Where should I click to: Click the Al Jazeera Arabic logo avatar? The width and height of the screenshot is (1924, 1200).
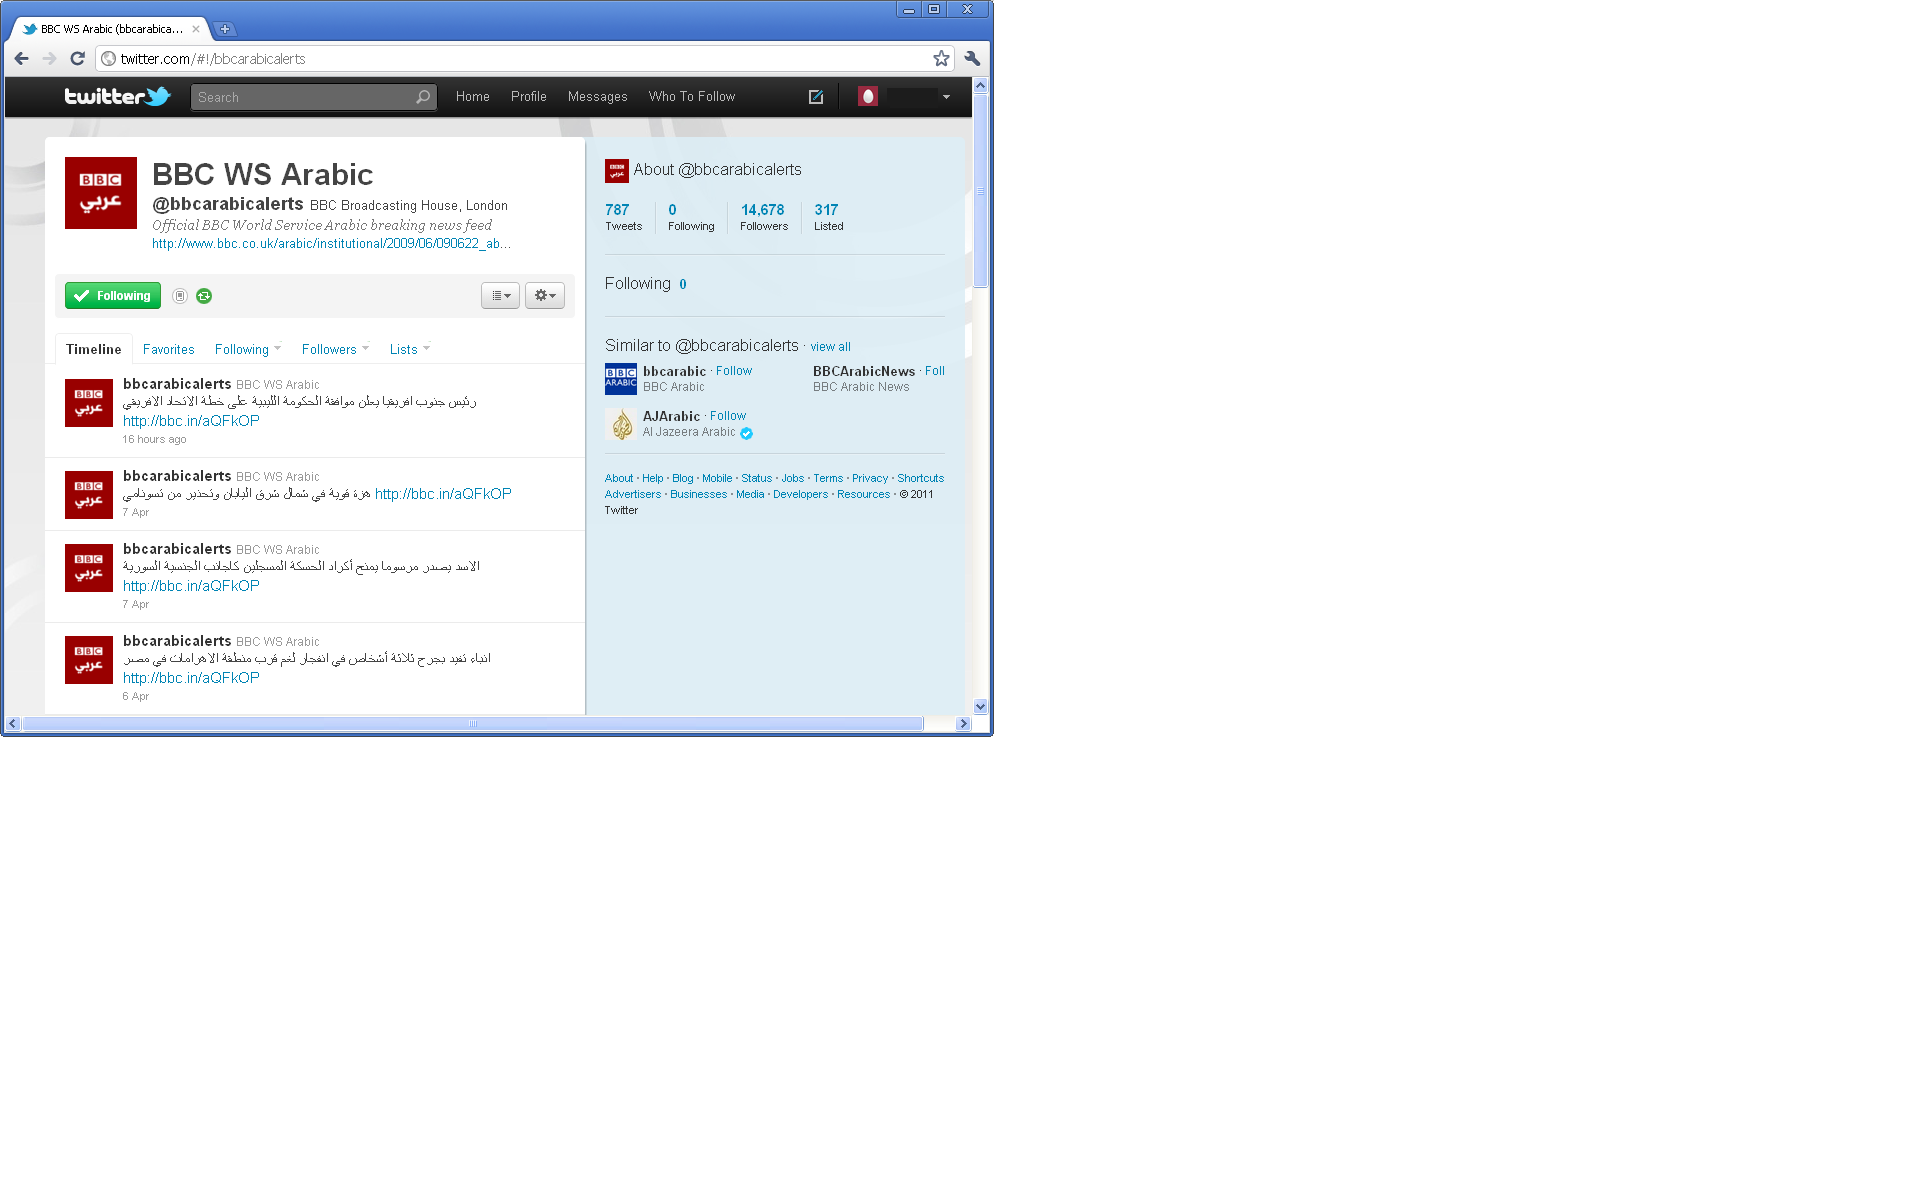621,424
